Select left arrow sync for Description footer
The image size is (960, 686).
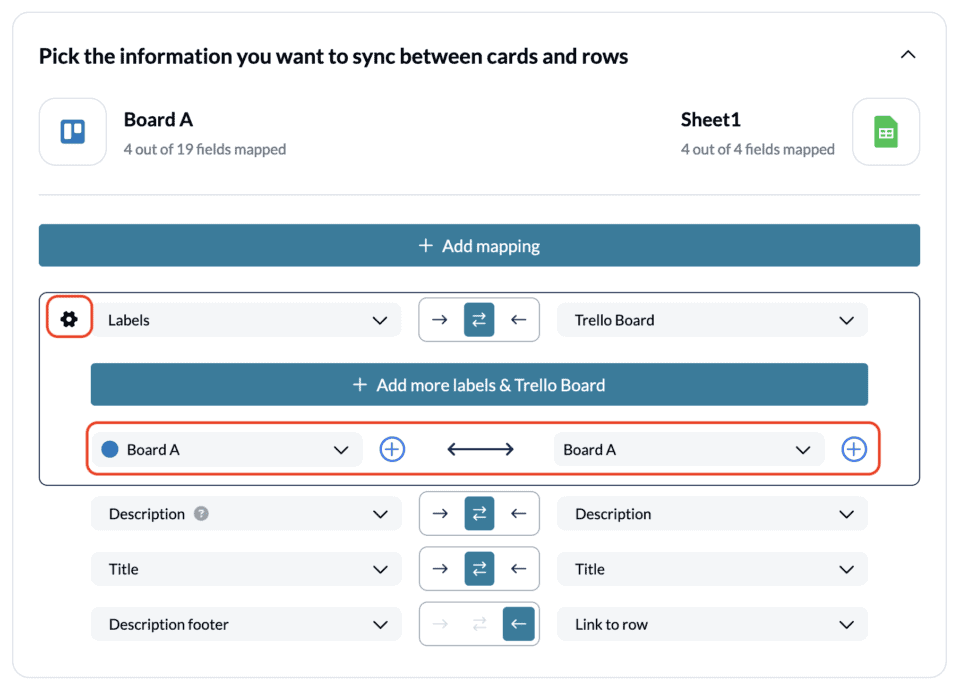click(x=519, y=624)
